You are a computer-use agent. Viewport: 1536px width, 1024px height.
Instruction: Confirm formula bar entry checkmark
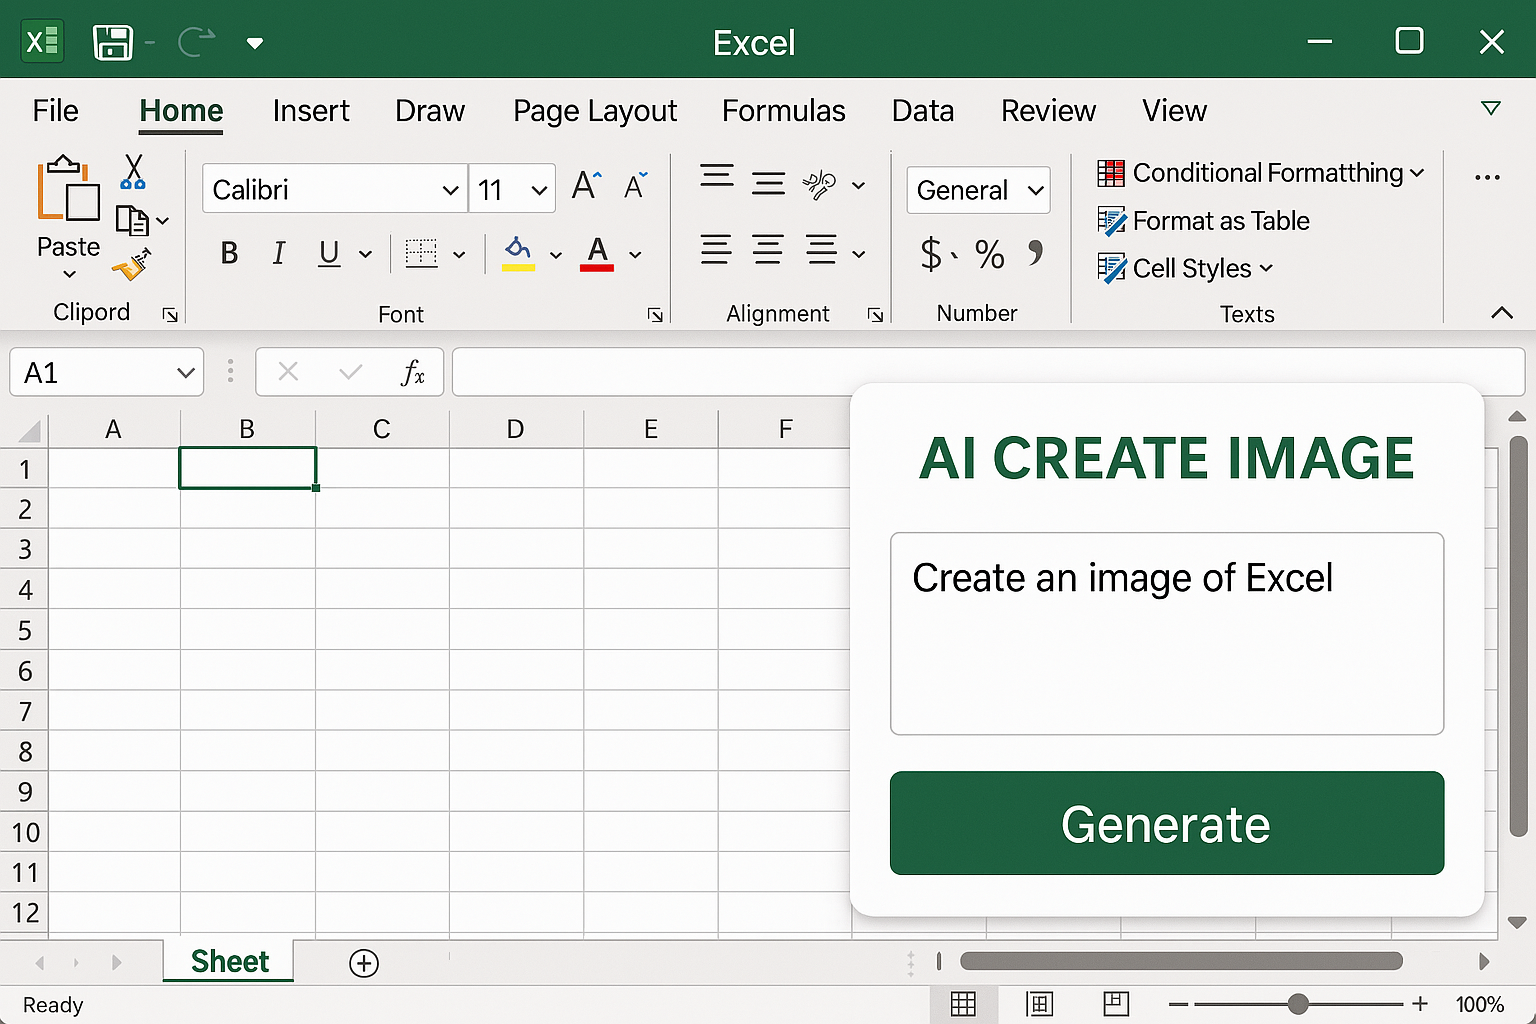[x=350, y=372]
